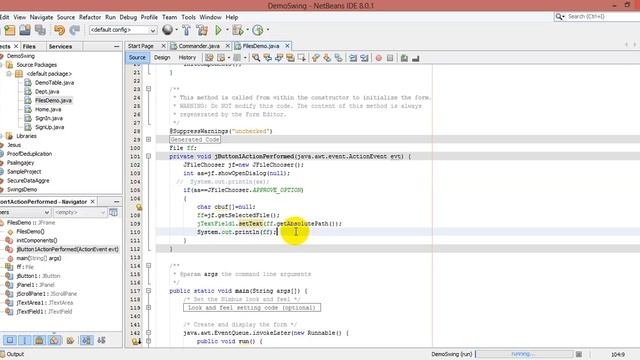Click the Stop Macro Recording icon
Image resolution: width=640 pixels, height=360 pixels.
pos(390,58)
